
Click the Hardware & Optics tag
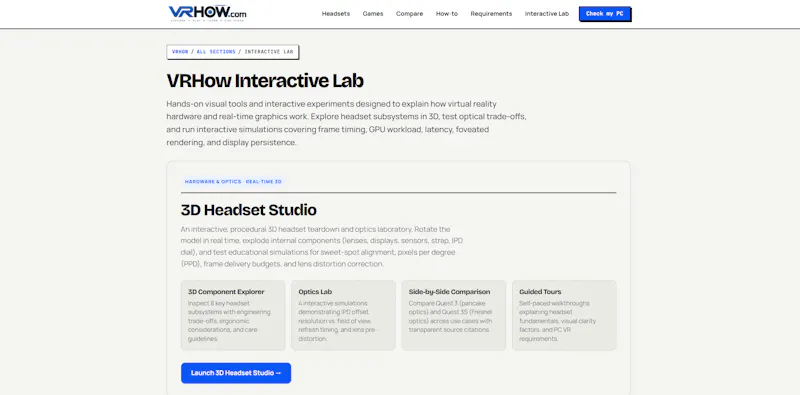(233, 182)
